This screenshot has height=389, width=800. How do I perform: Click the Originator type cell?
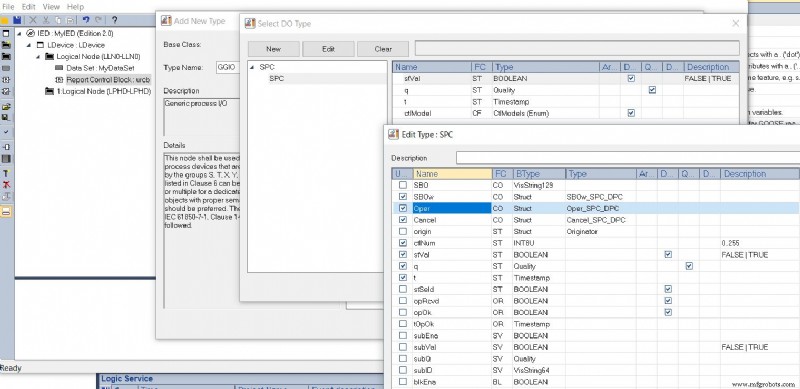click(x=601, y=231)
